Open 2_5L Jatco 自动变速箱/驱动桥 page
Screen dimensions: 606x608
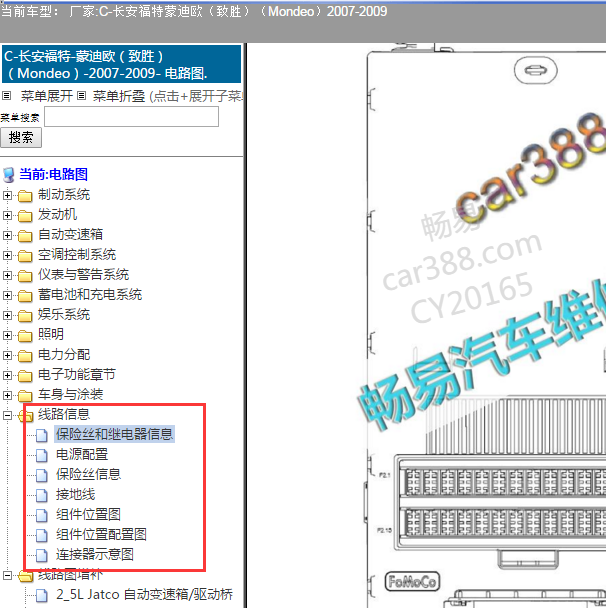click(144, 594)
